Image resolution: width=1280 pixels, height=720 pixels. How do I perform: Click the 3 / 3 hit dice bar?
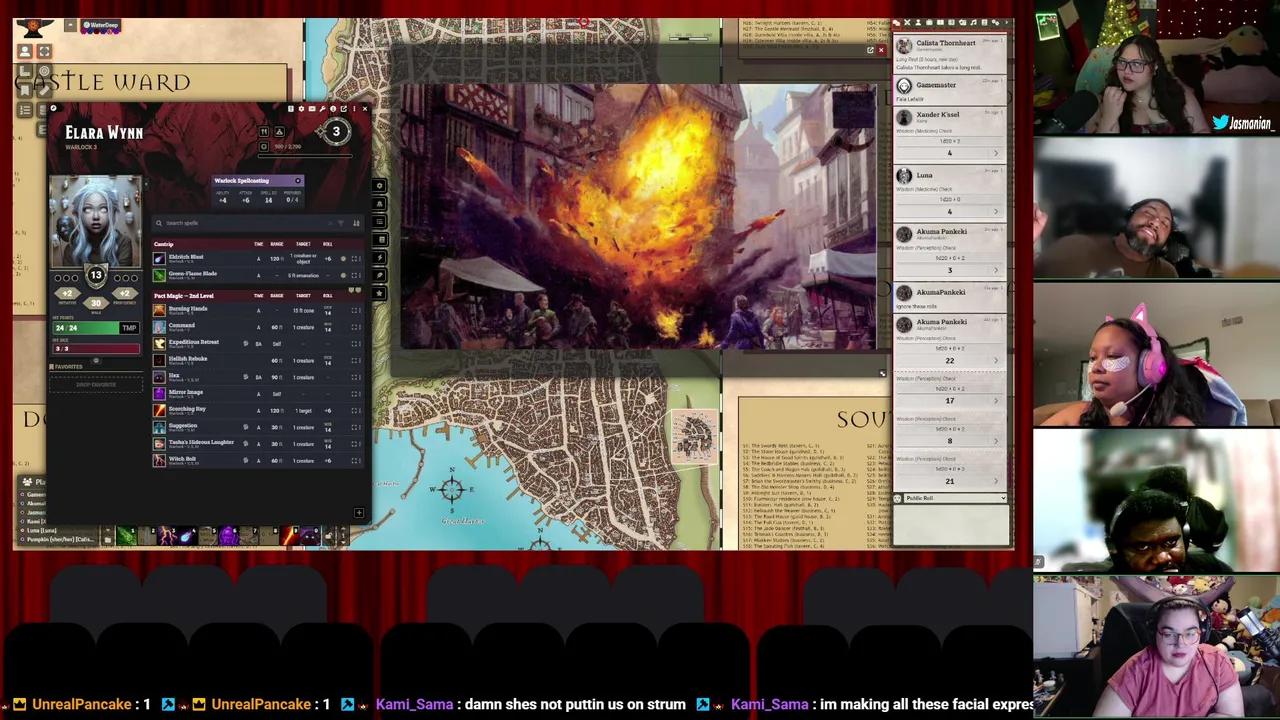(x=96, y=349)
